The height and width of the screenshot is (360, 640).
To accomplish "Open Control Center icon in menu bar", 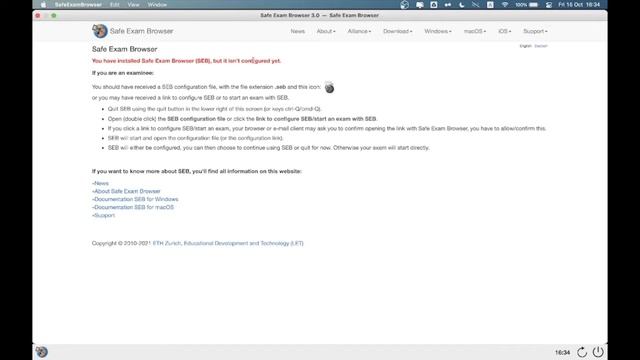I will [x=549, y=5].
